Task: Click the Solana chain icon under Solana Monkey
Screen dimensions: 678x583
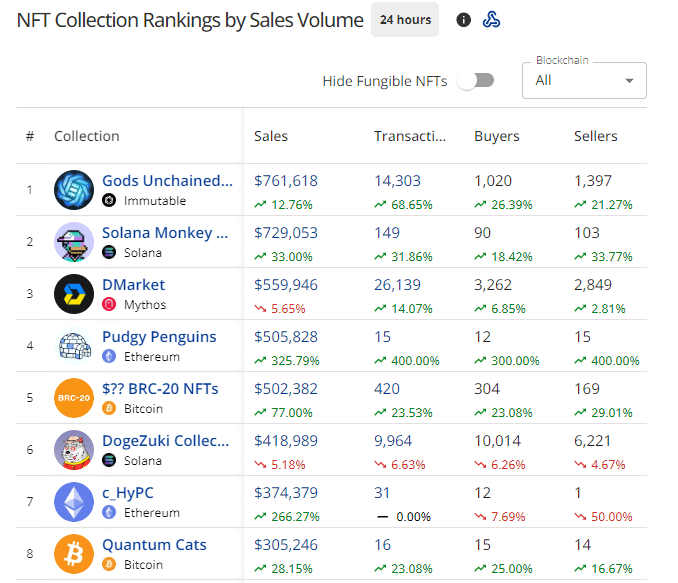Action: pos(109,252)
